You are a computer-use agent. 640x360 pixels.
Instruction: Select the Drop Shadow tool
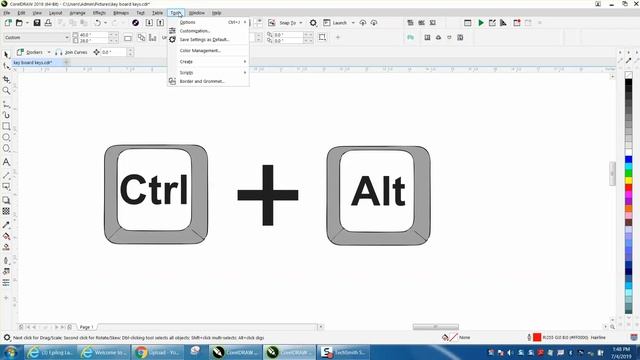(6, 200)
